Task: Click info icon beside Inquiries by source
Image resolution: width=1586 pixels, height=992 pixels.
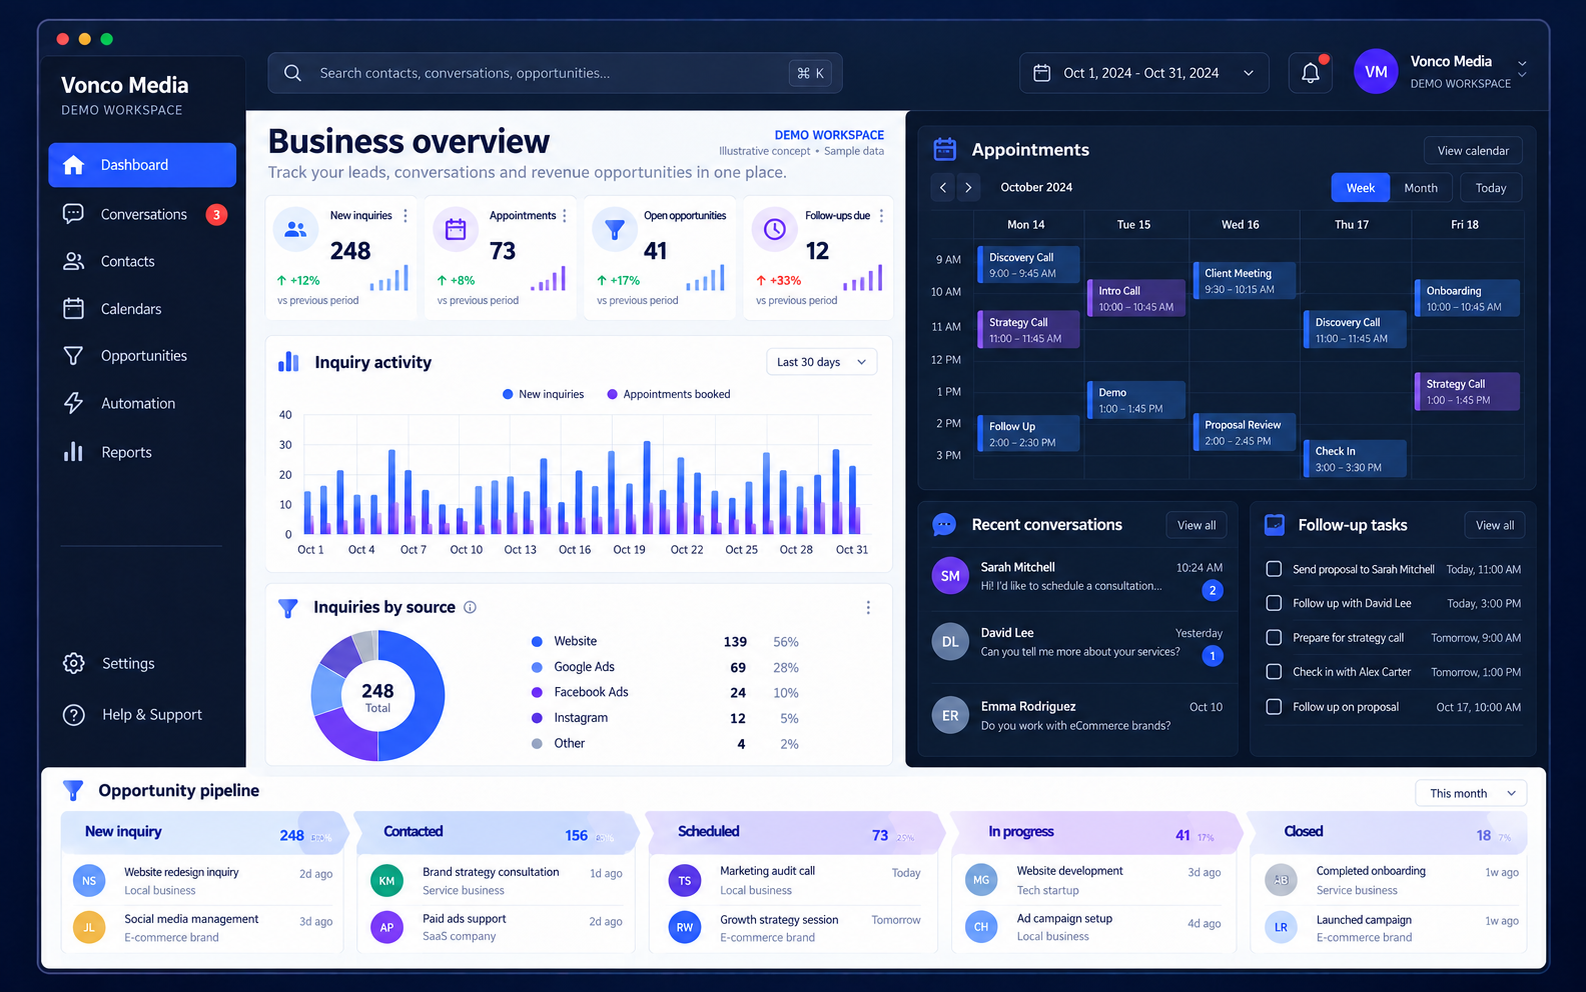Action: click(470, 607)
